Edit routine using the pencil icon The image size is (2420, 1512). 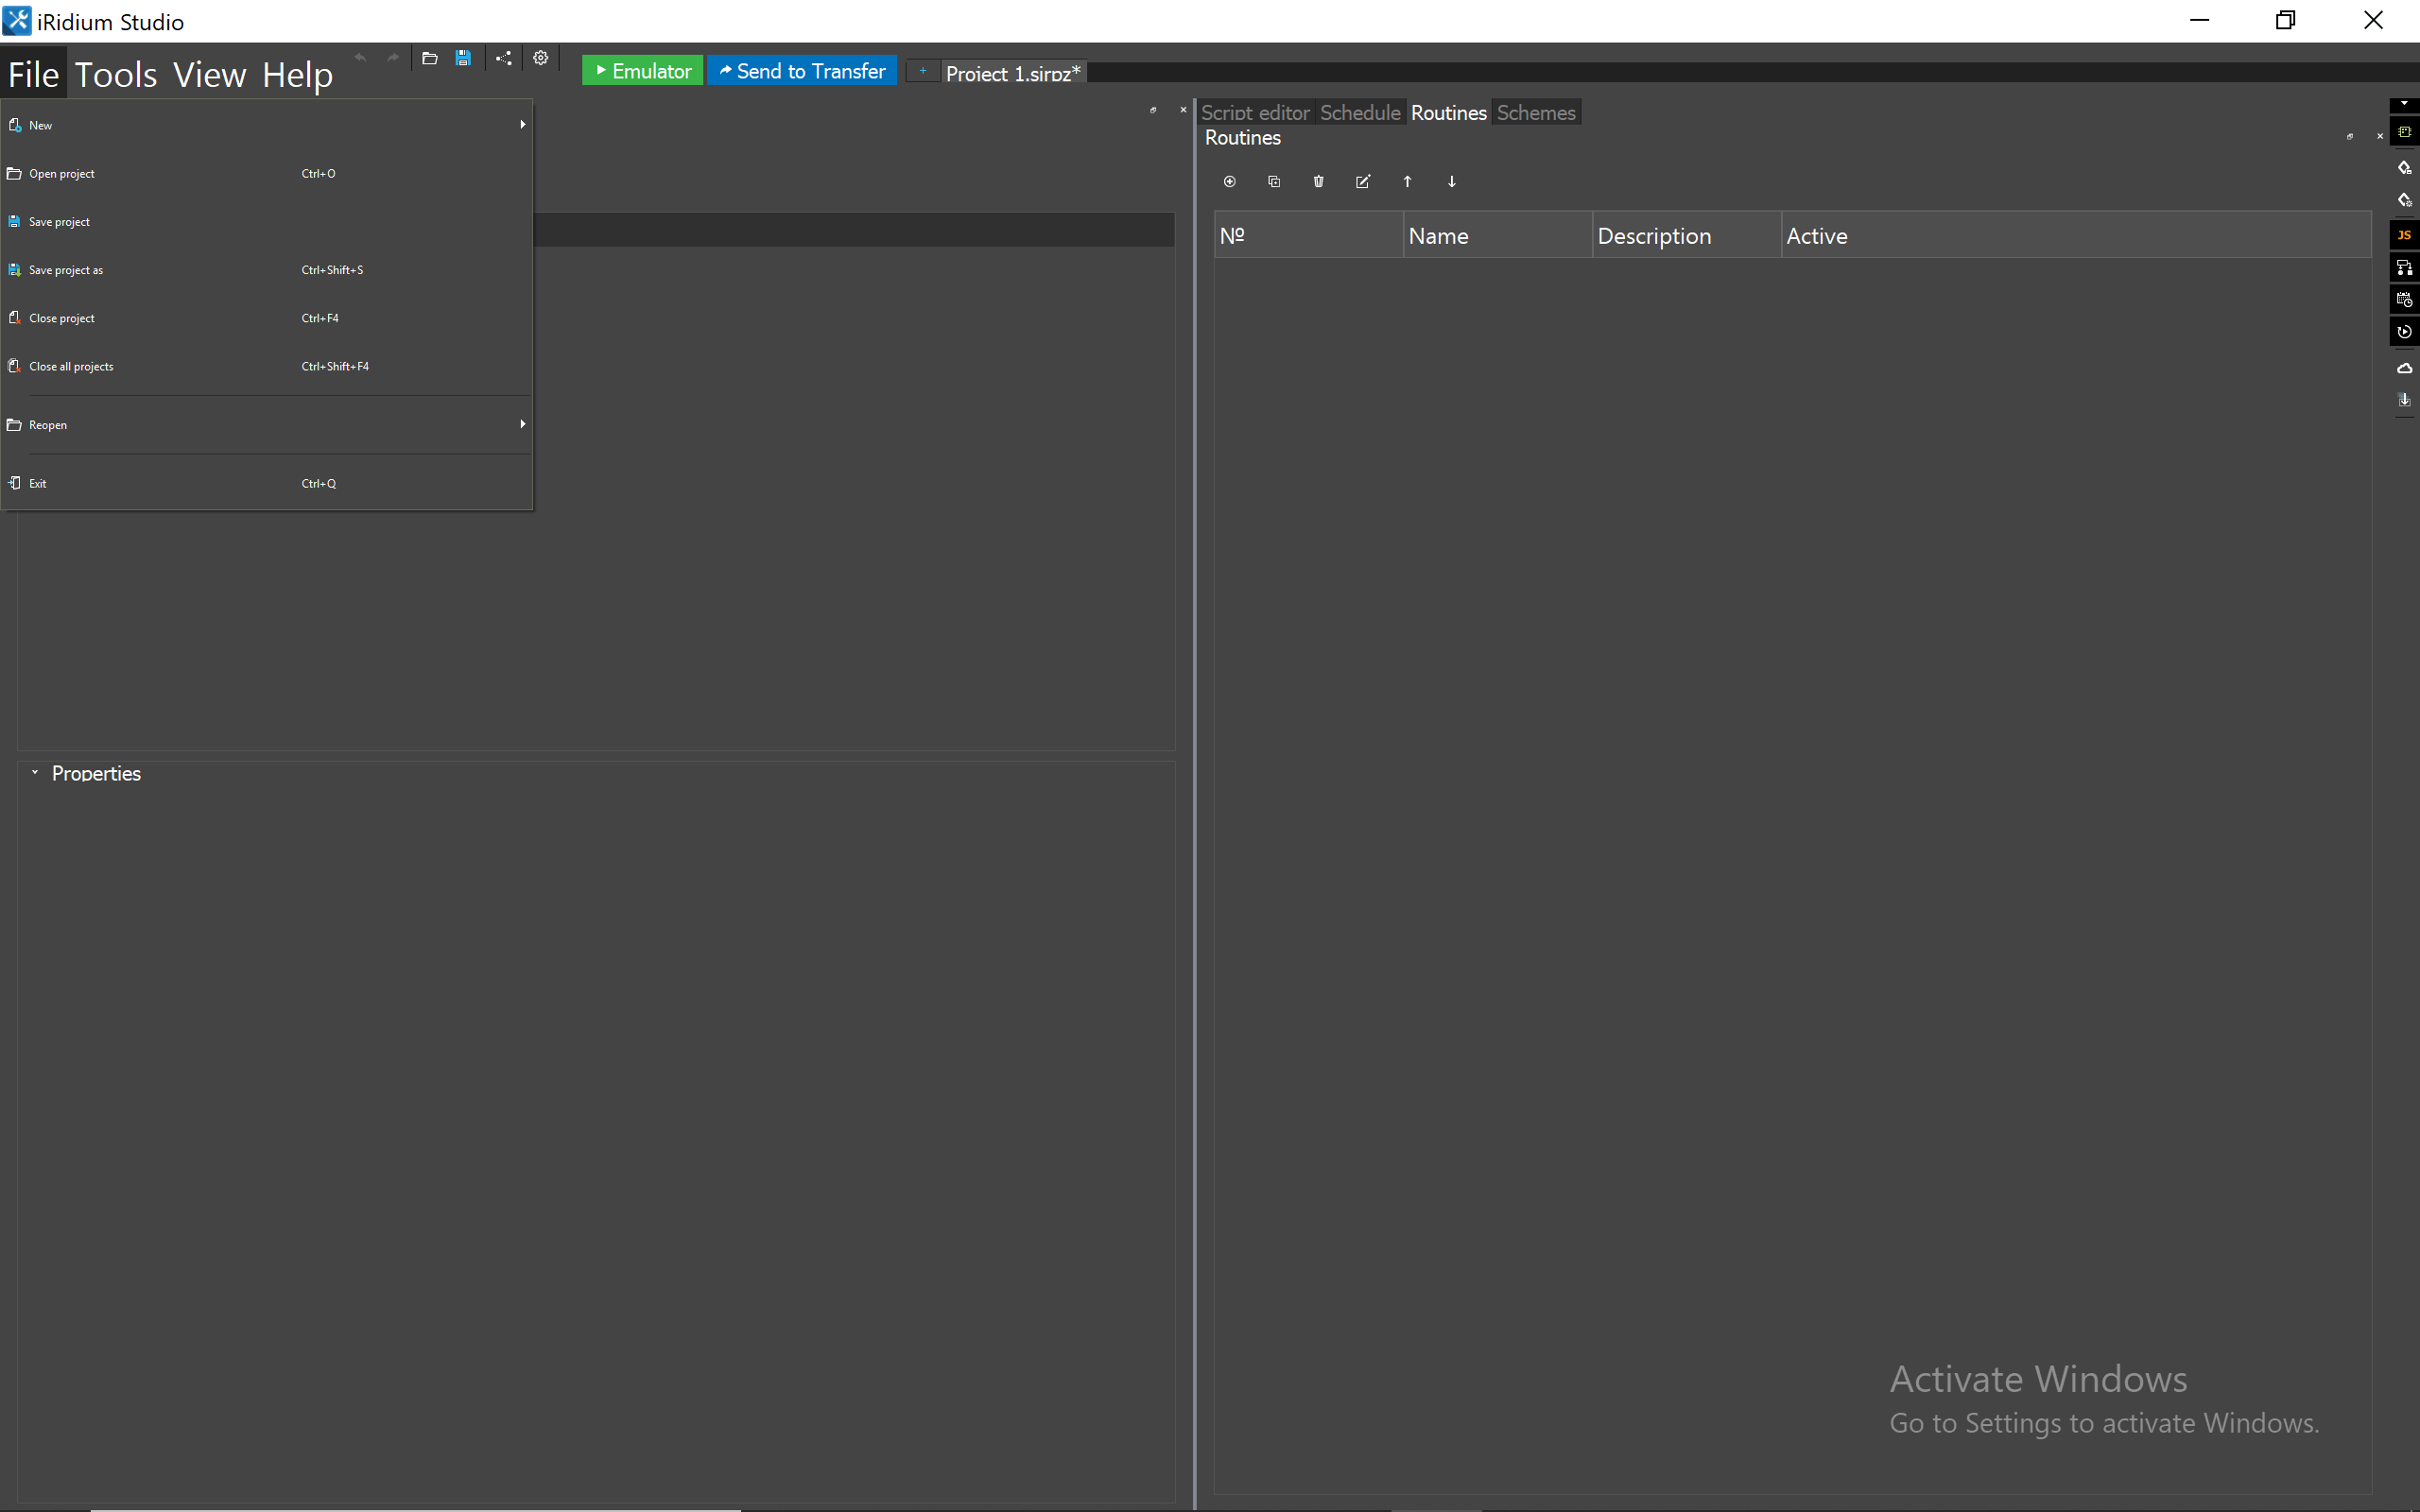1363,181
